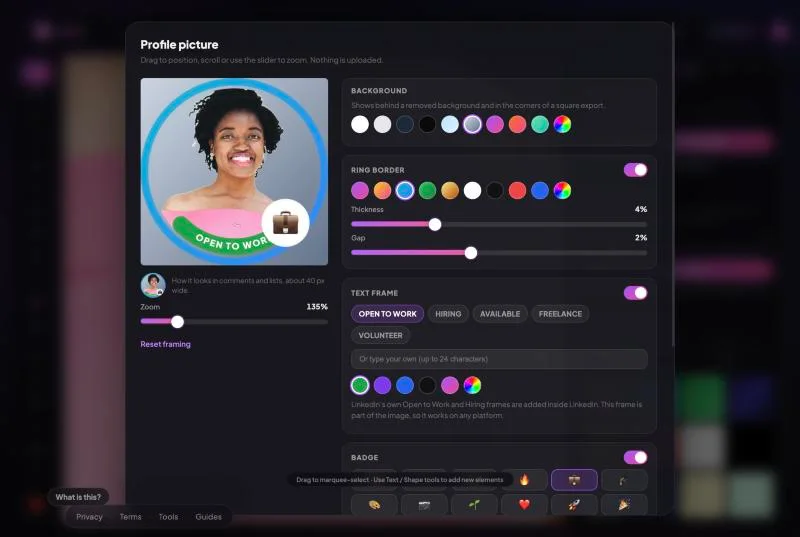This screenshot has width=800, height=537.
Task: Set background to the dark navy swatch
Action: tap(405, 124)
